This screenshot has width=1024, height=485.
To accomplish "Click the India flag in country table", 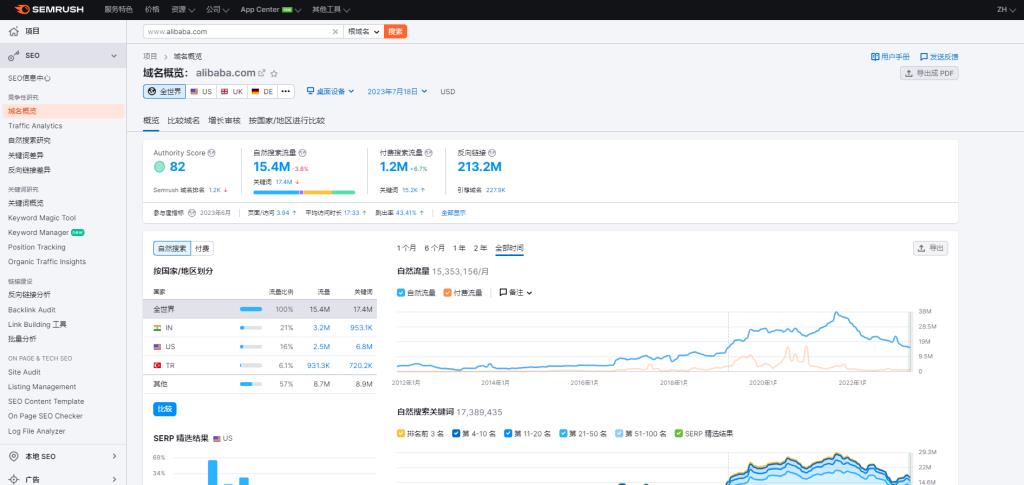I will point(157,328).
